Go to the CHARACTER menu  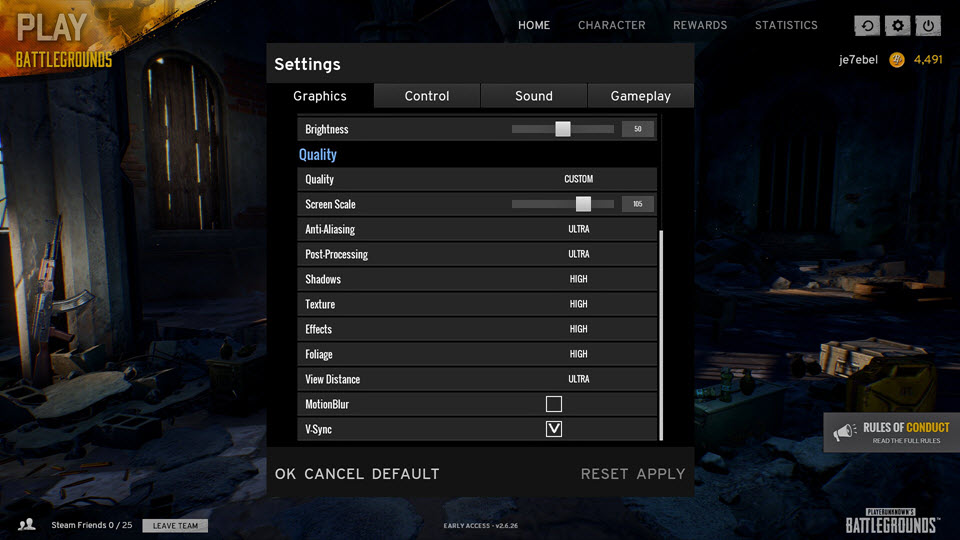tap(612, 25)
